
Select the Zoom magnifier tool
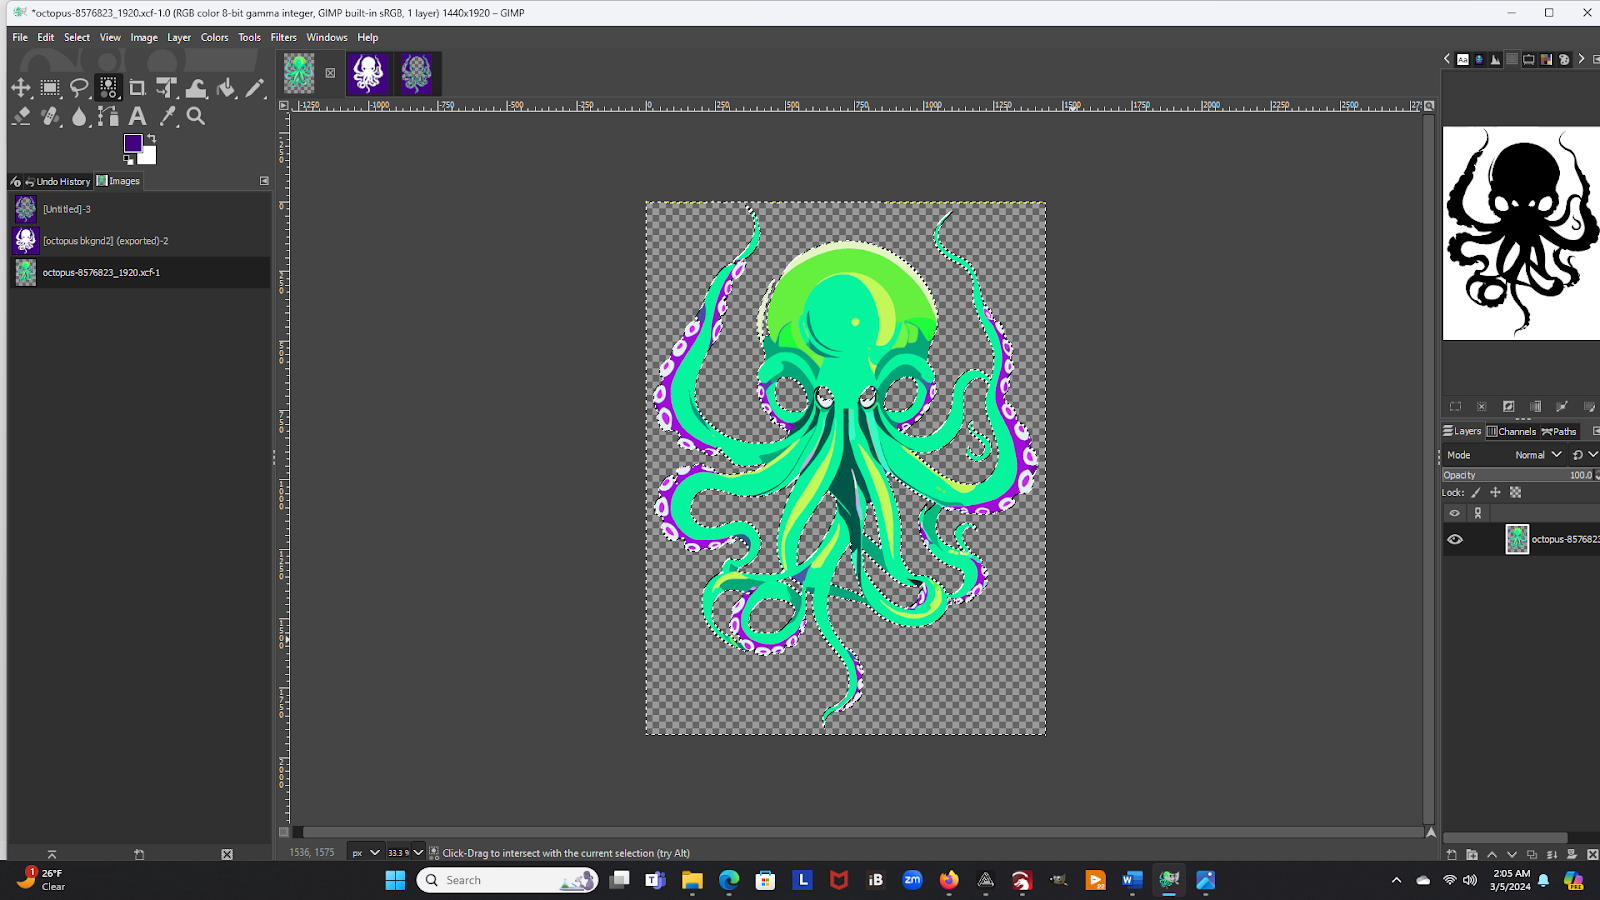click(196, 116)
